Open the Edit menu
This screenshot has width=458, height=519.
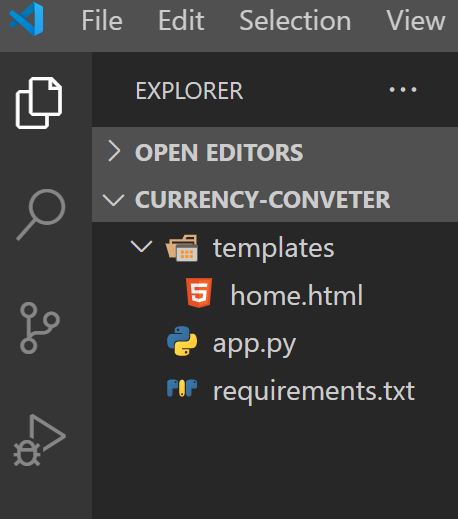[x=181, y=20]
